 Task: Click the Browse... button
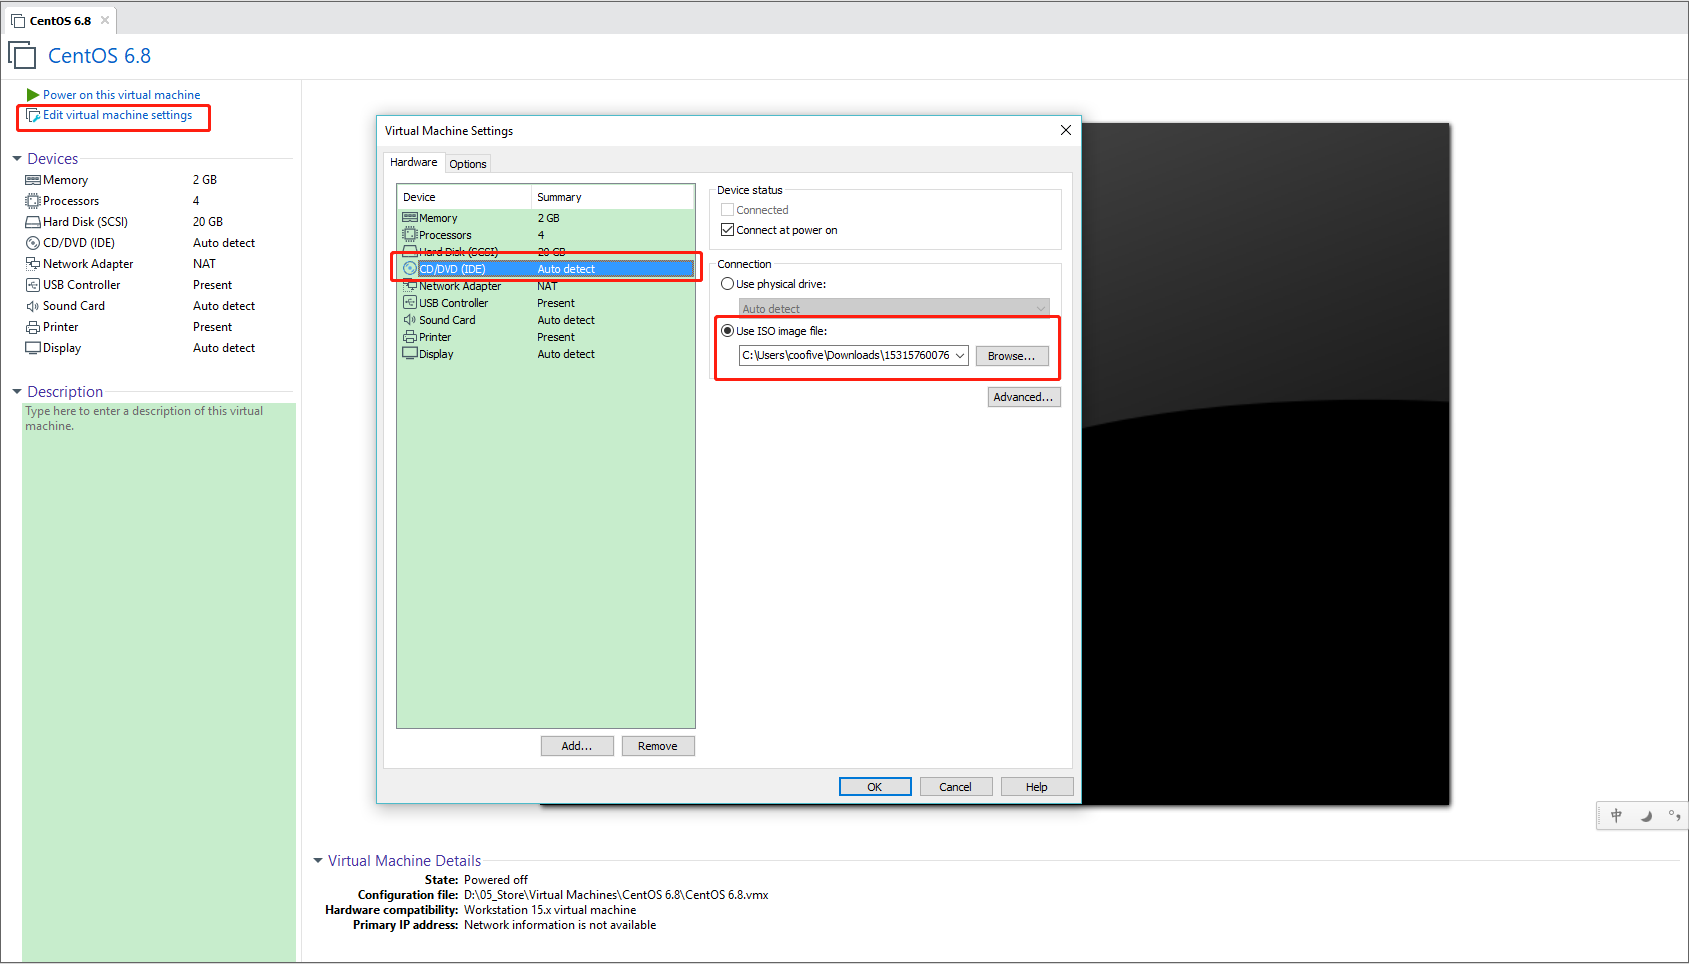click(1011, 356)
